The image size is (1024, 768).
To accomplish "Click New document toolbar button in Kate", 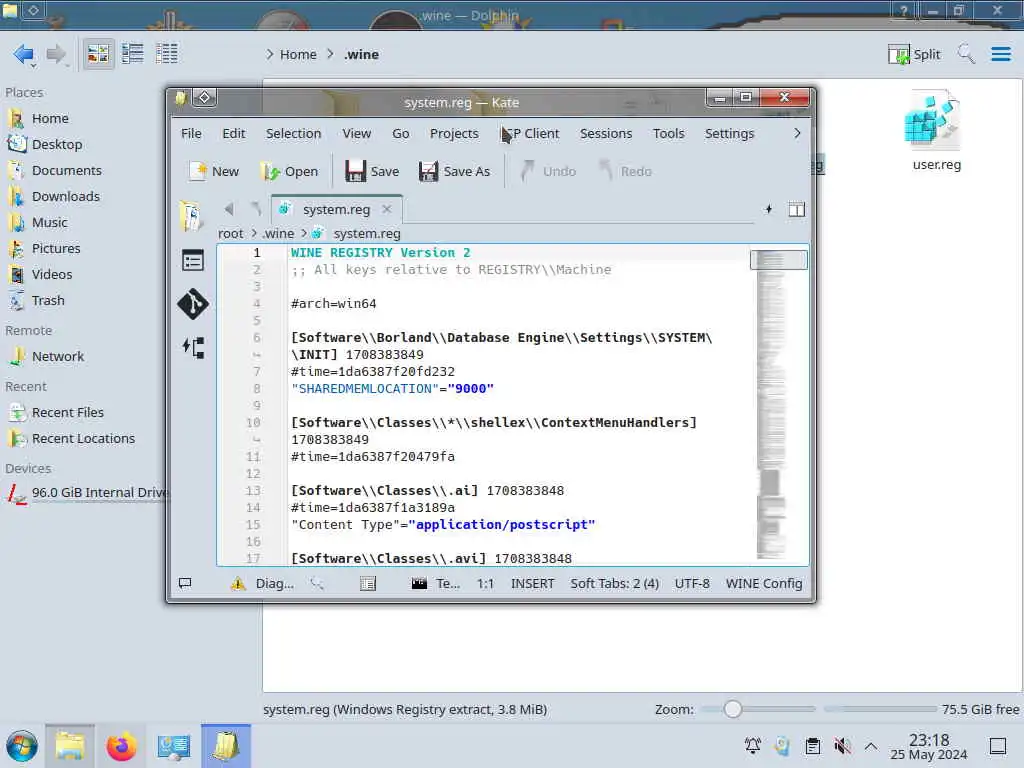I will click(214, 171).
